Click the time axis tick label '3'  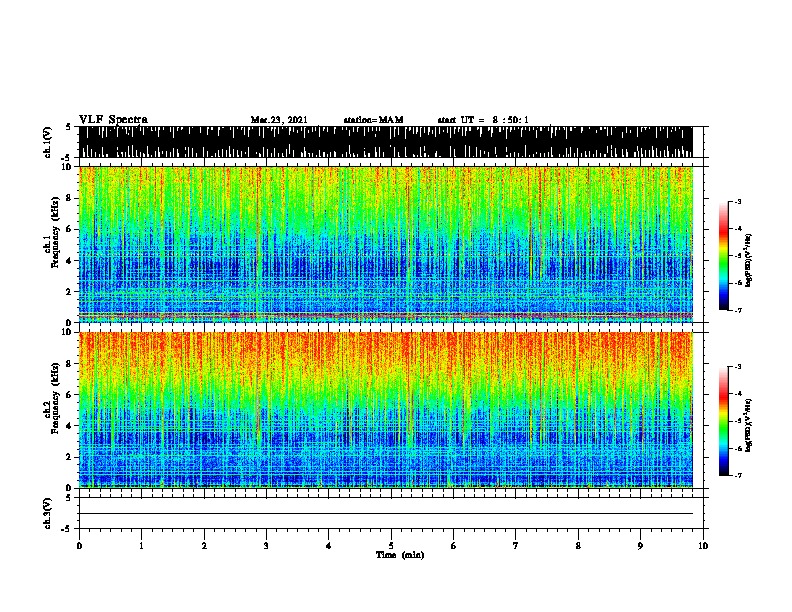(x=266, y=546)
